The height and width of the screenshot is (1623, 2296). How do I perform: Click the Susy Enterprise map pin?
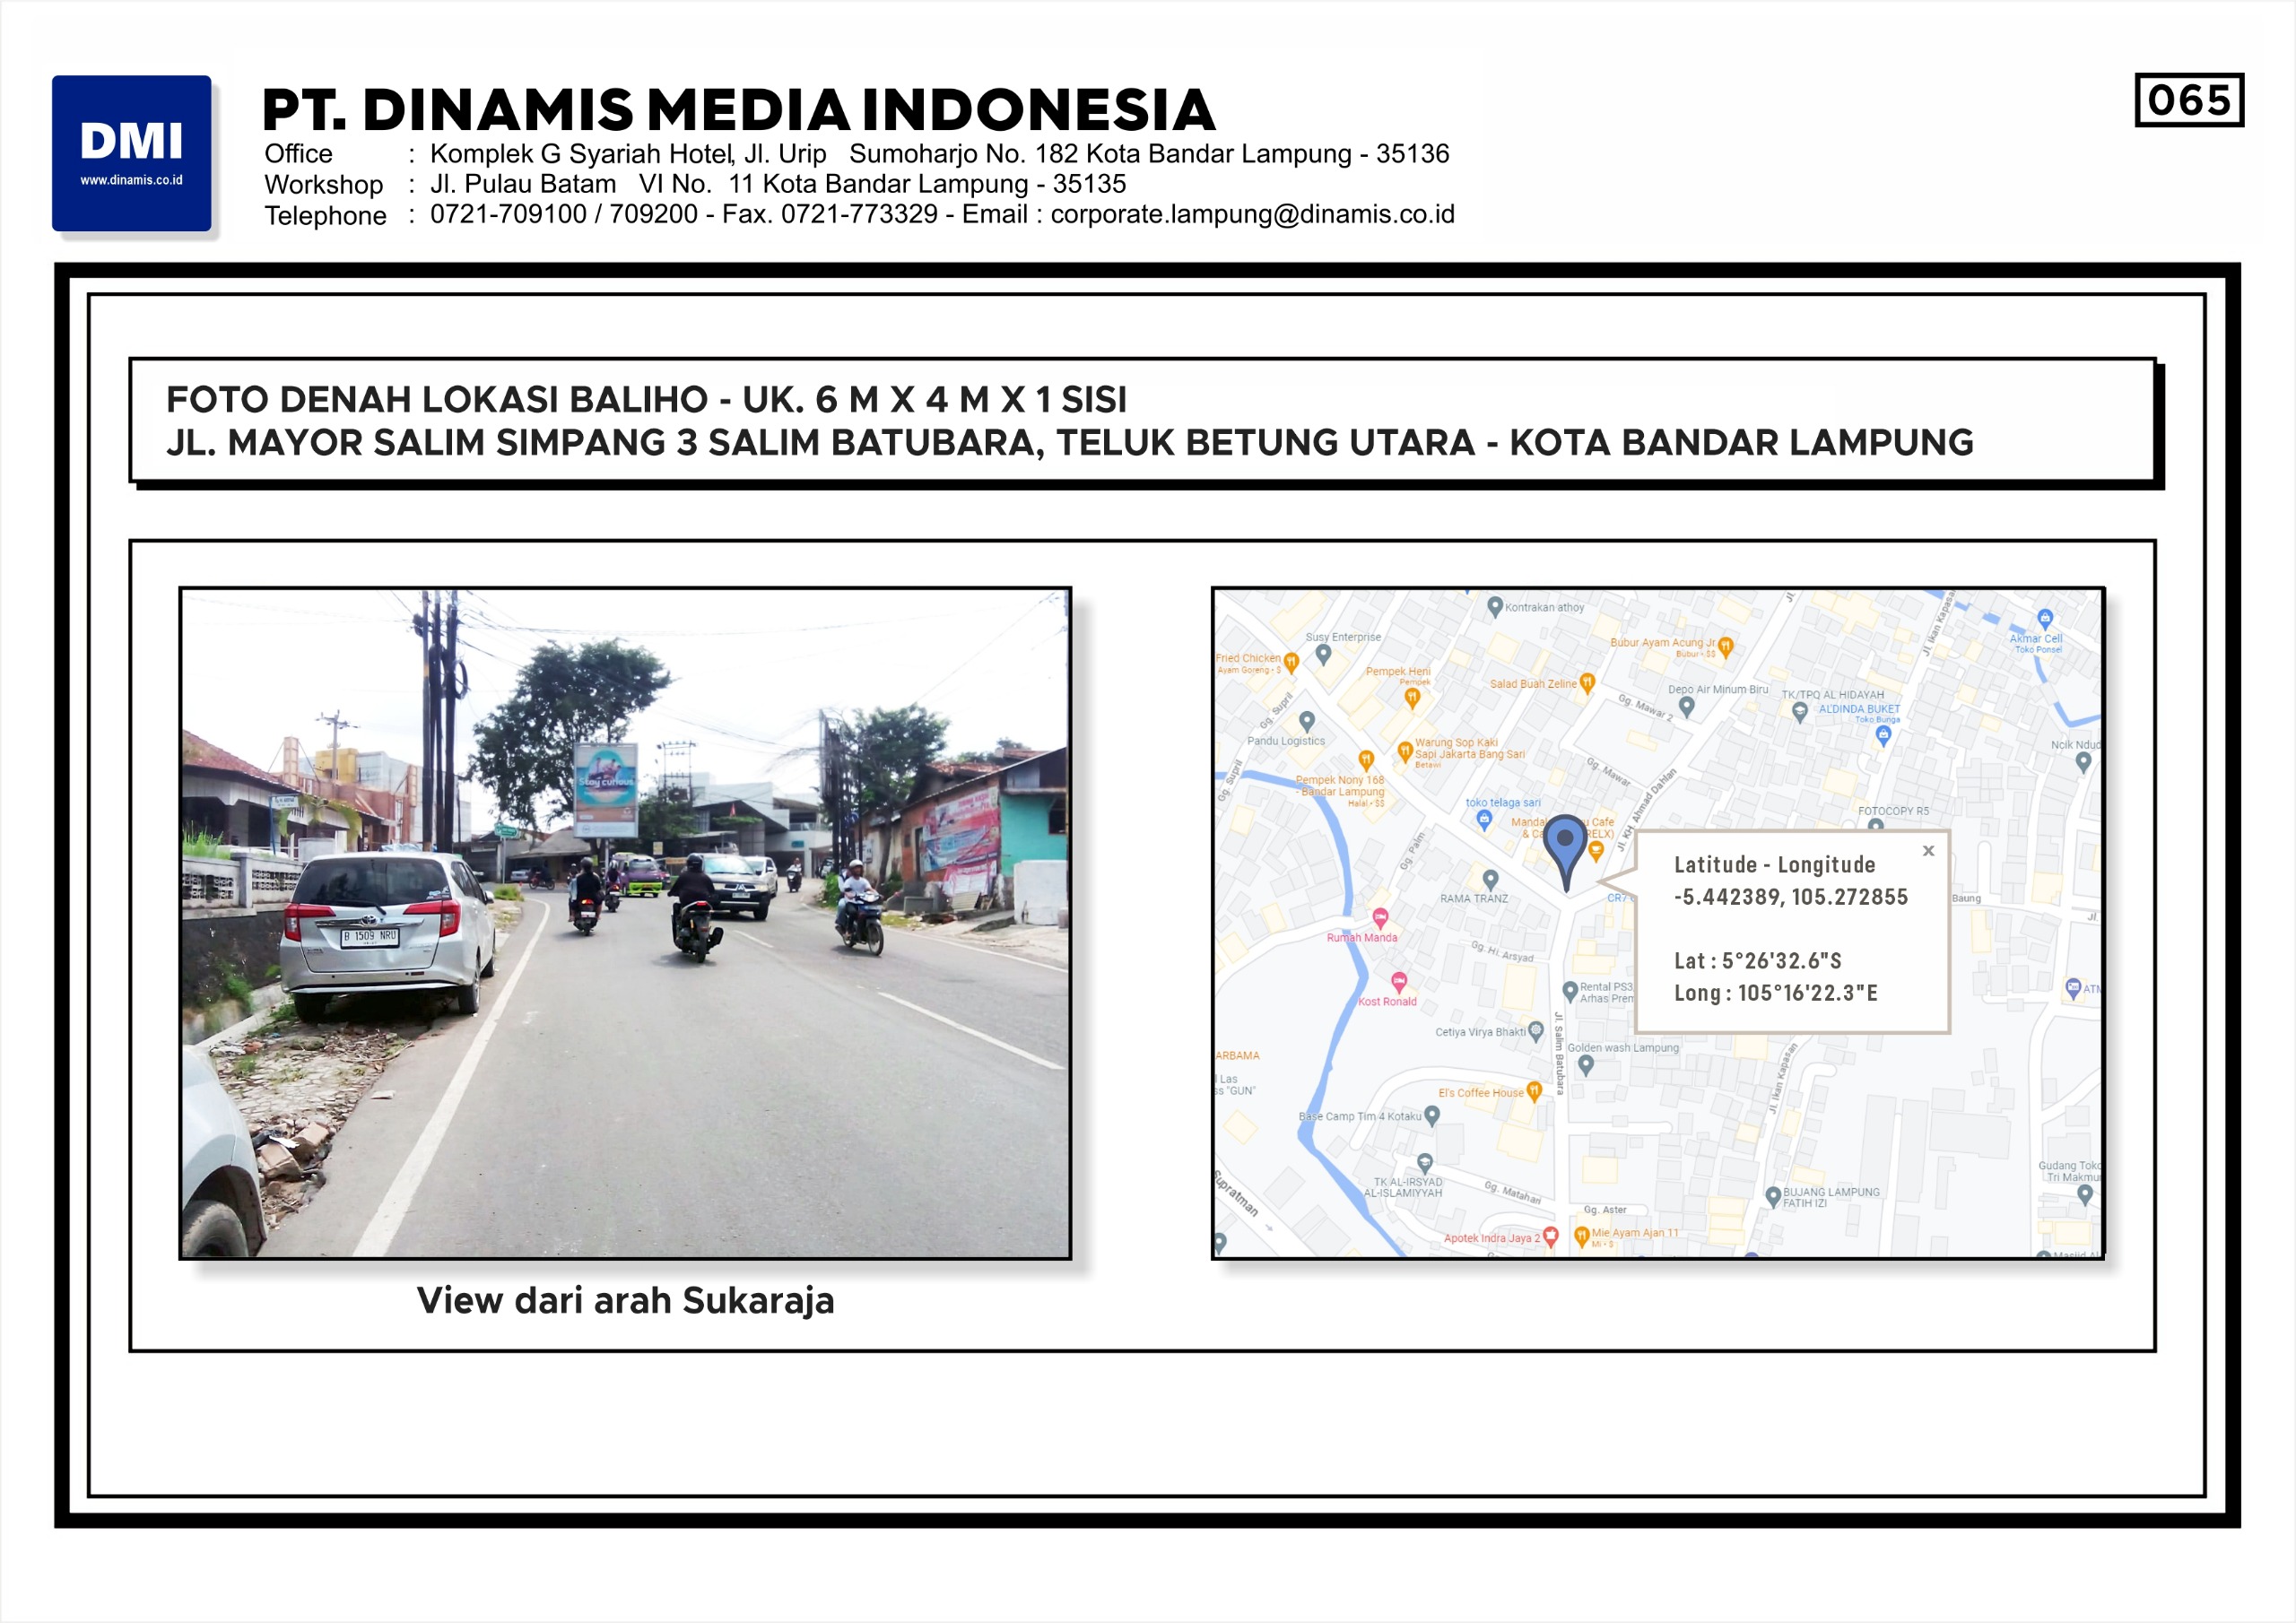point(1323,655)
